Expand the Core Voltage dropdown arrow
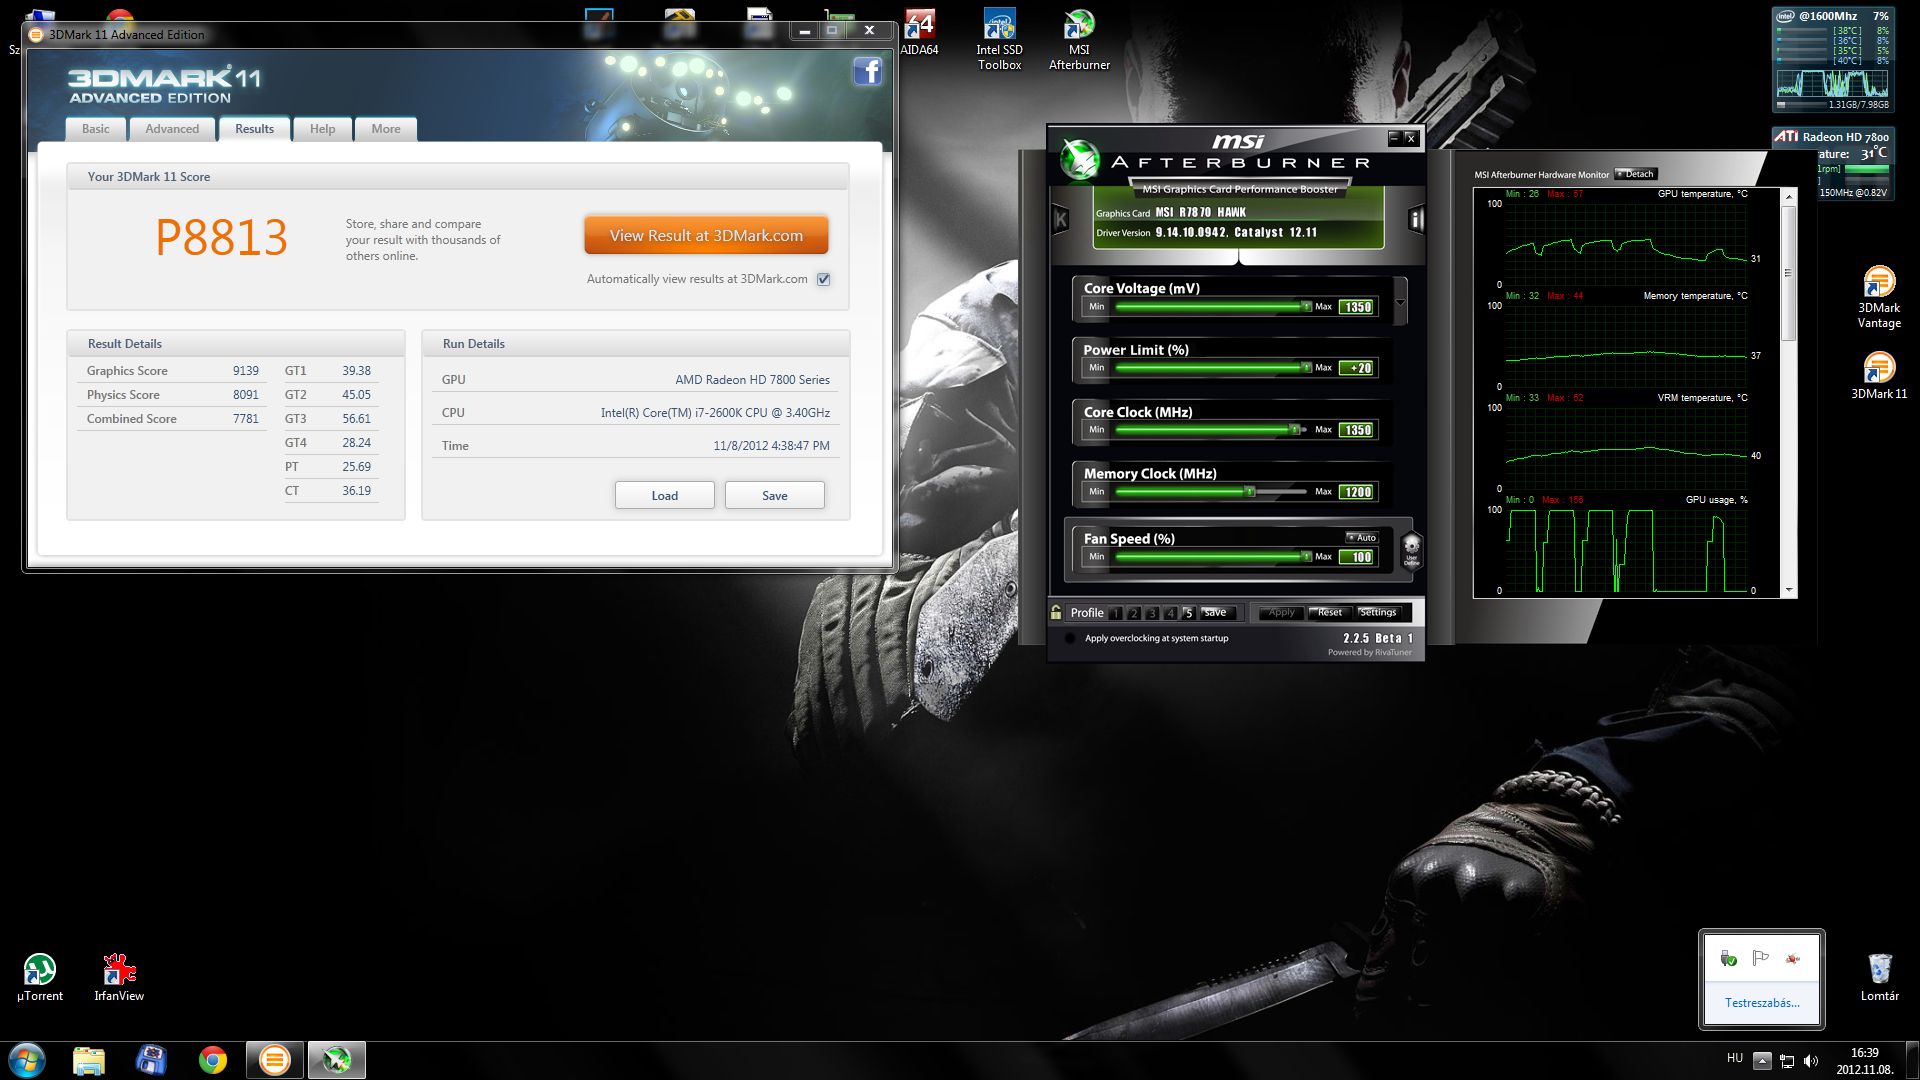This screenshot has height=1080, width=1920. (1400, 301)
